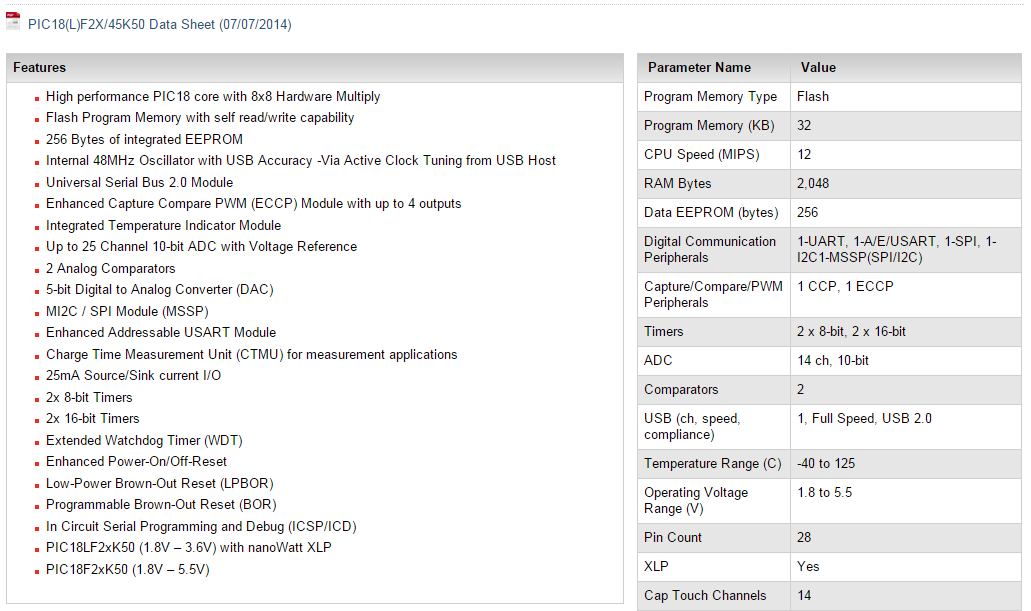1031x611 pixels.
Task: Select the CPU Speed (MIPS) parameter cell
Action: [714, 155]
